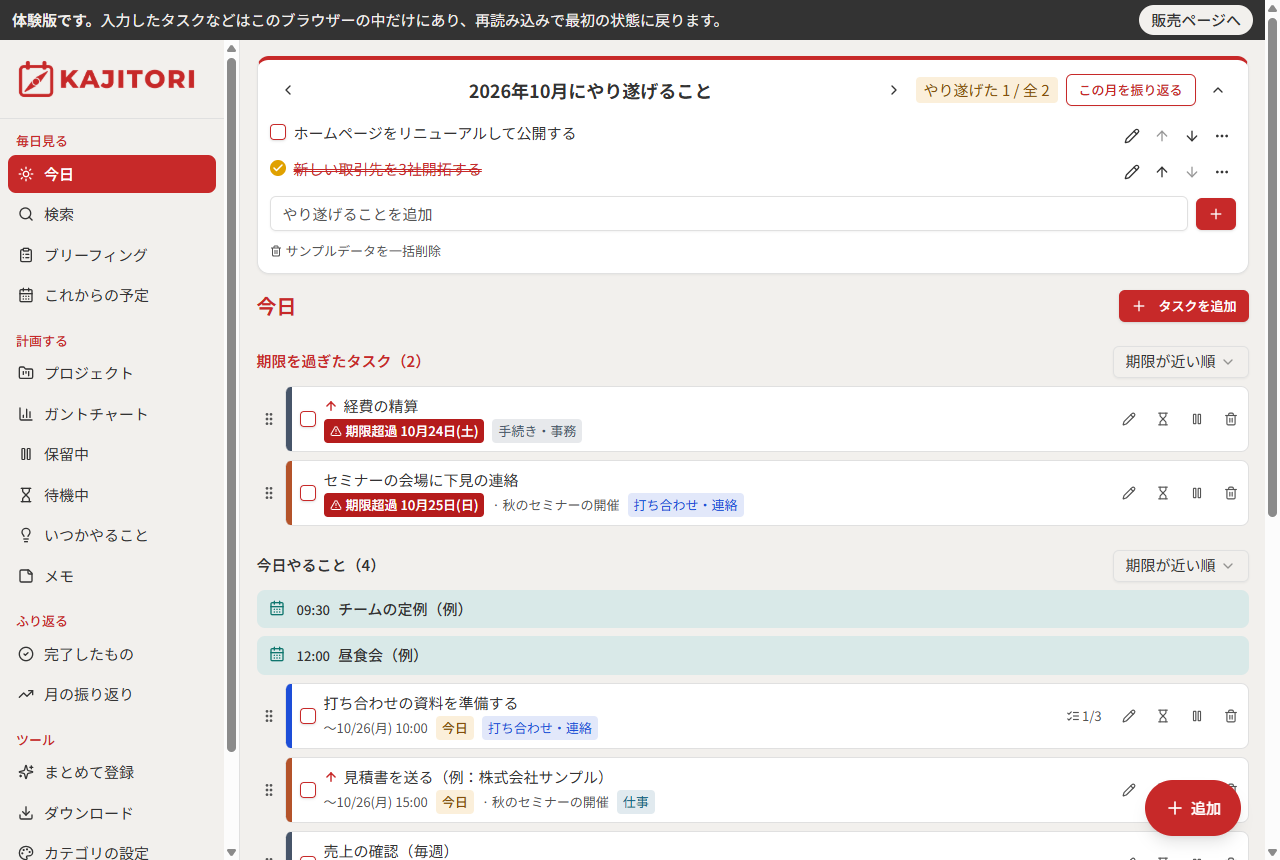Move 新しい取引先を3社開拓する goal up
The width and height of the screenshot is (1280, 860).
coord(1162,172)
